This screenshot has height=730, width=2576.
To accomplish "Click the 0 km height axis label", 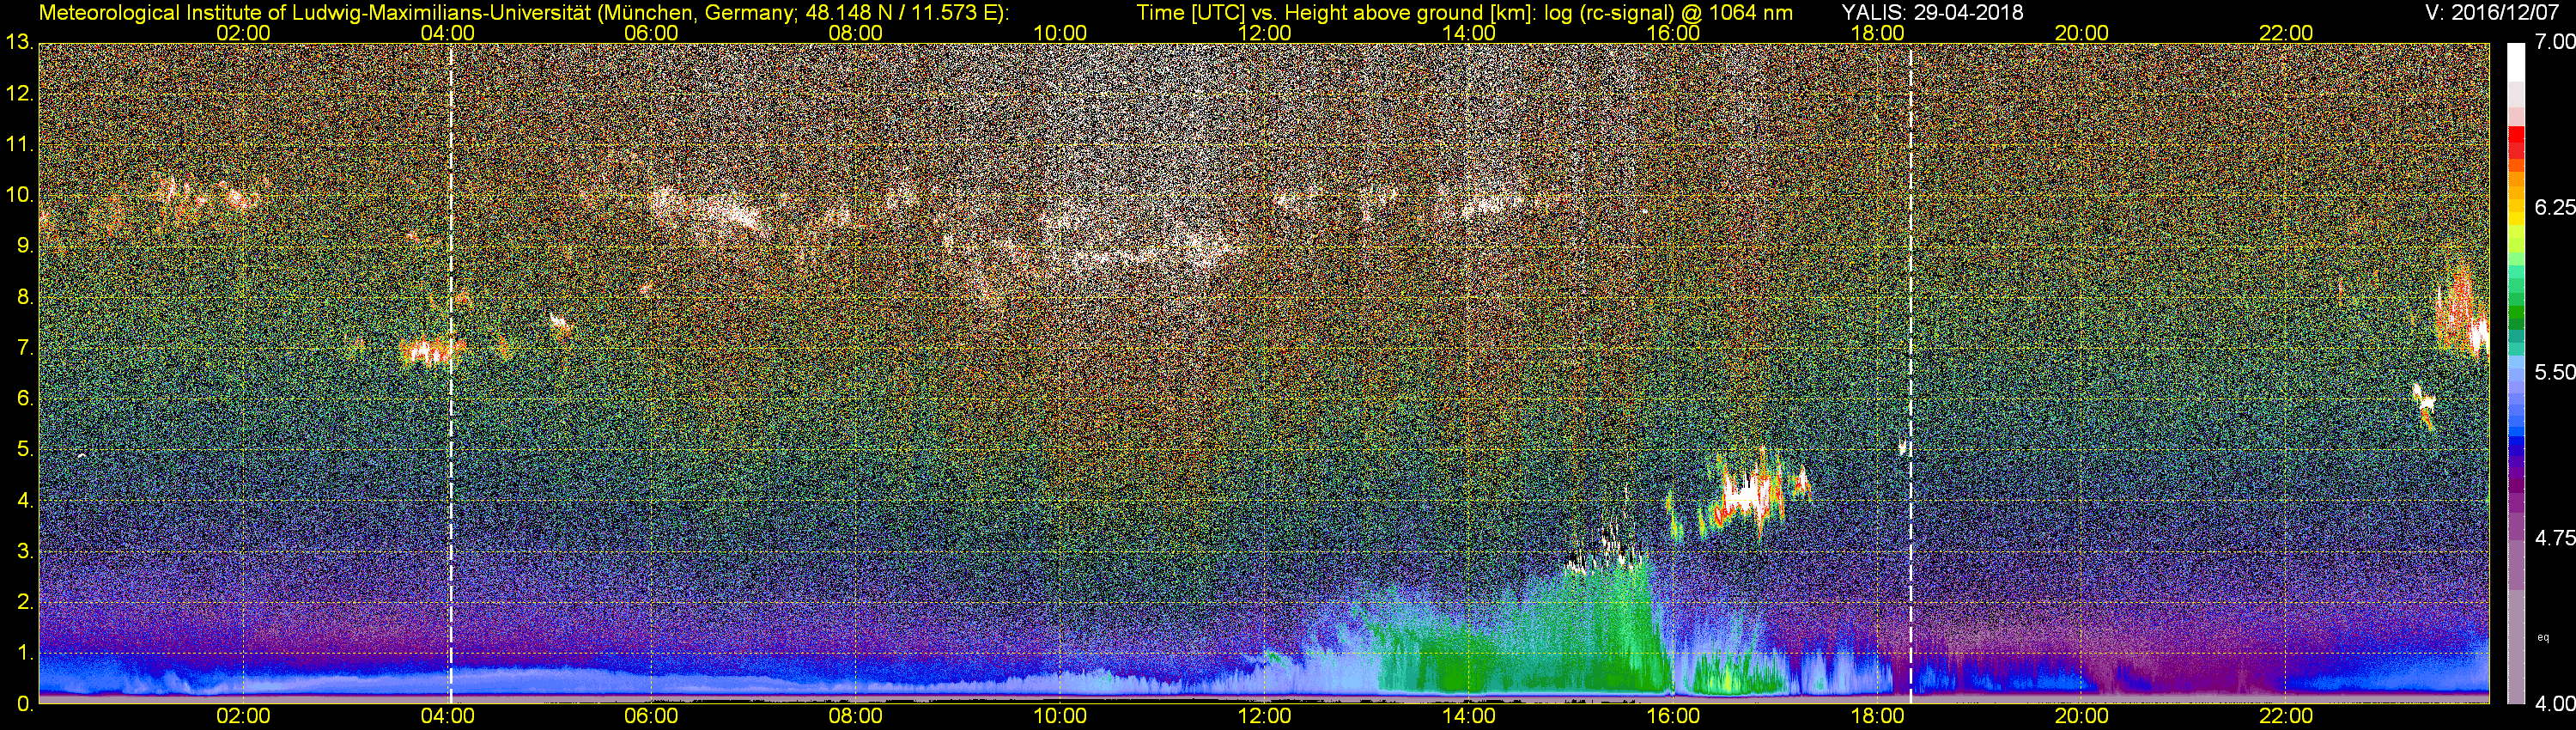I will pos(24,704).
